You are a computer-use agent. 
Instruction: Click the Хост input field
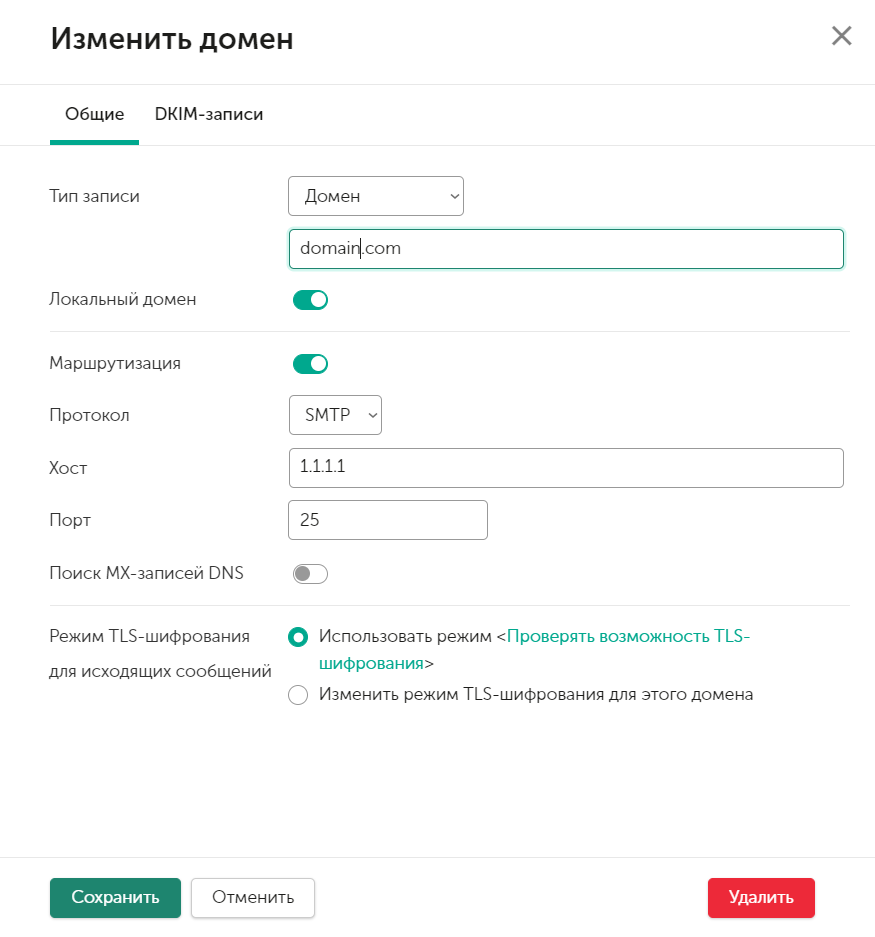(565, 467)
